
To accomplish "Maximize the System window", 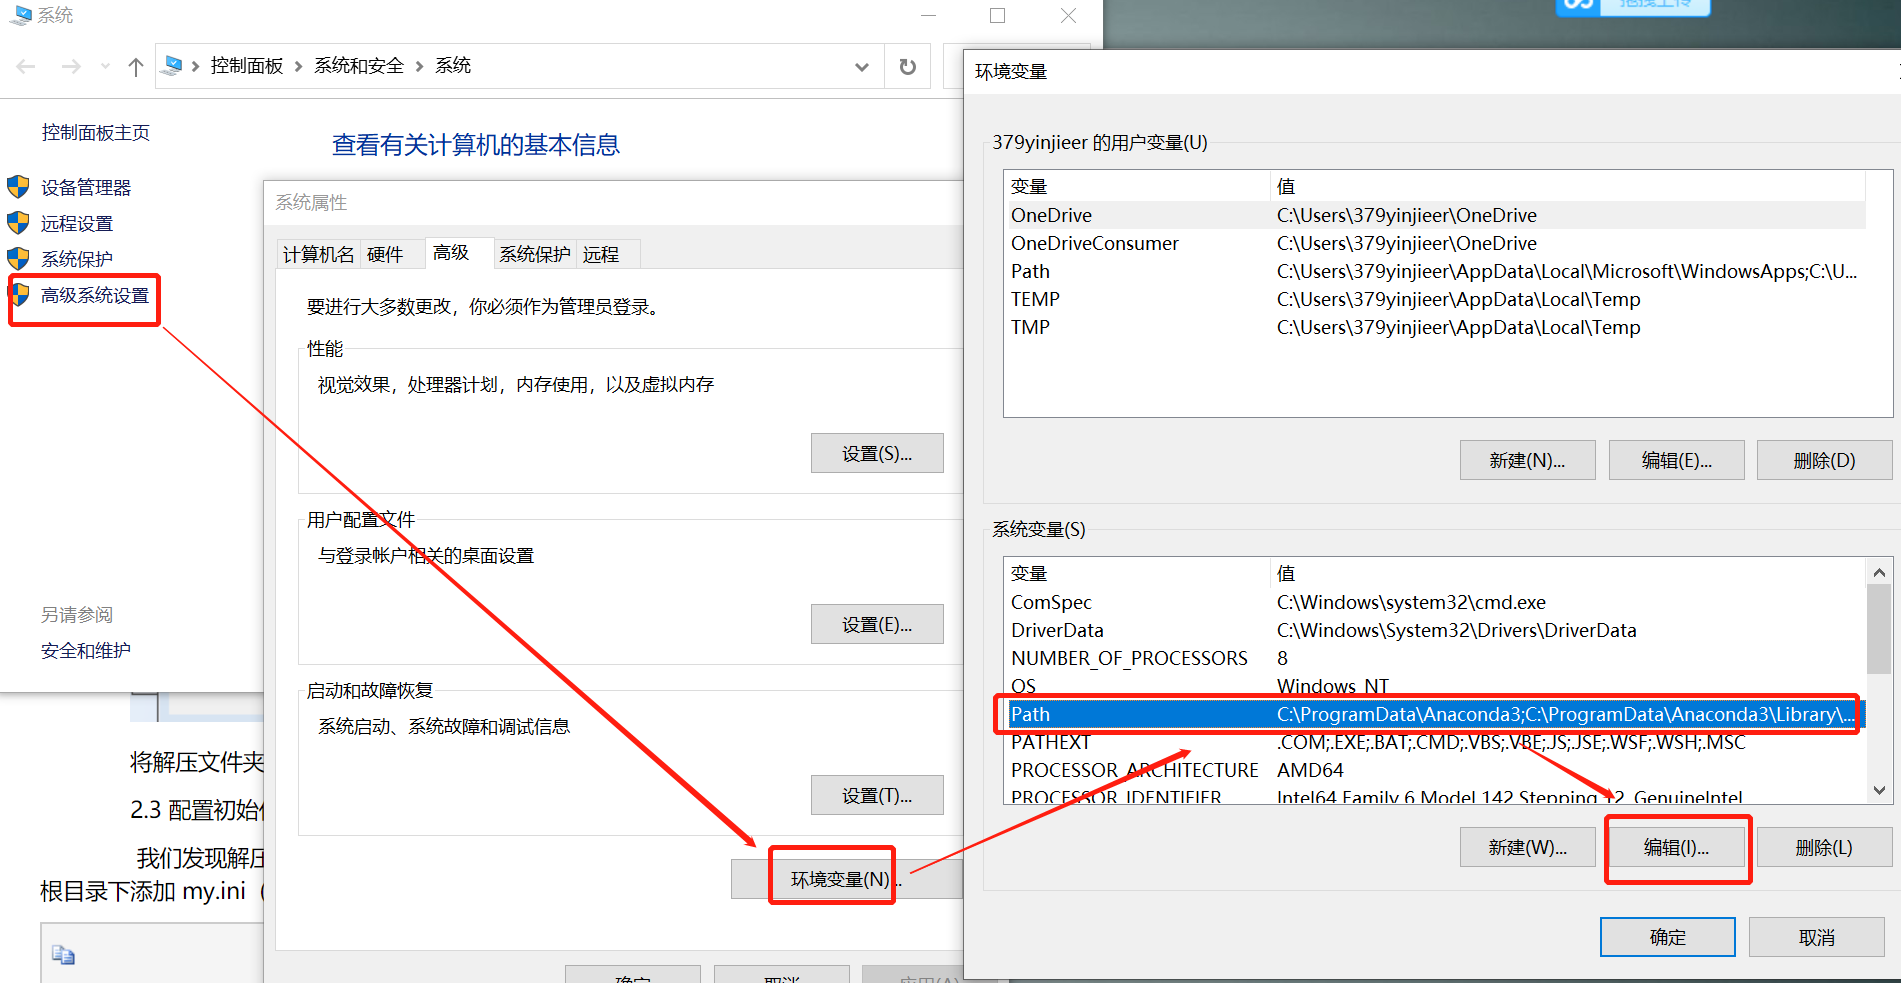I will pyautogui.click(x=997, y=15).
